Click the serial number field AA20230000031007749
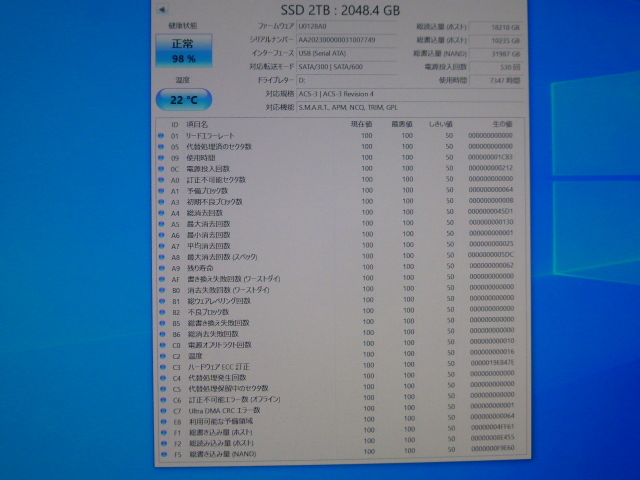Viewport: 640px width, 480px height. (x=347, y=40)
